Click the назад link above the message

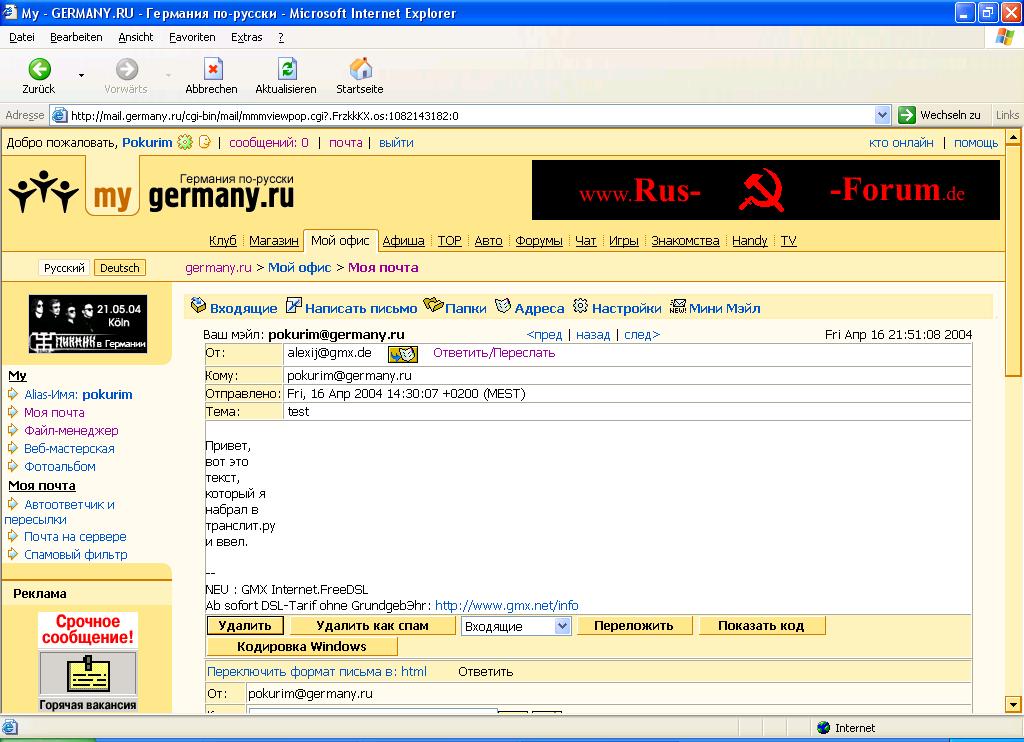[x=593, y=334]
